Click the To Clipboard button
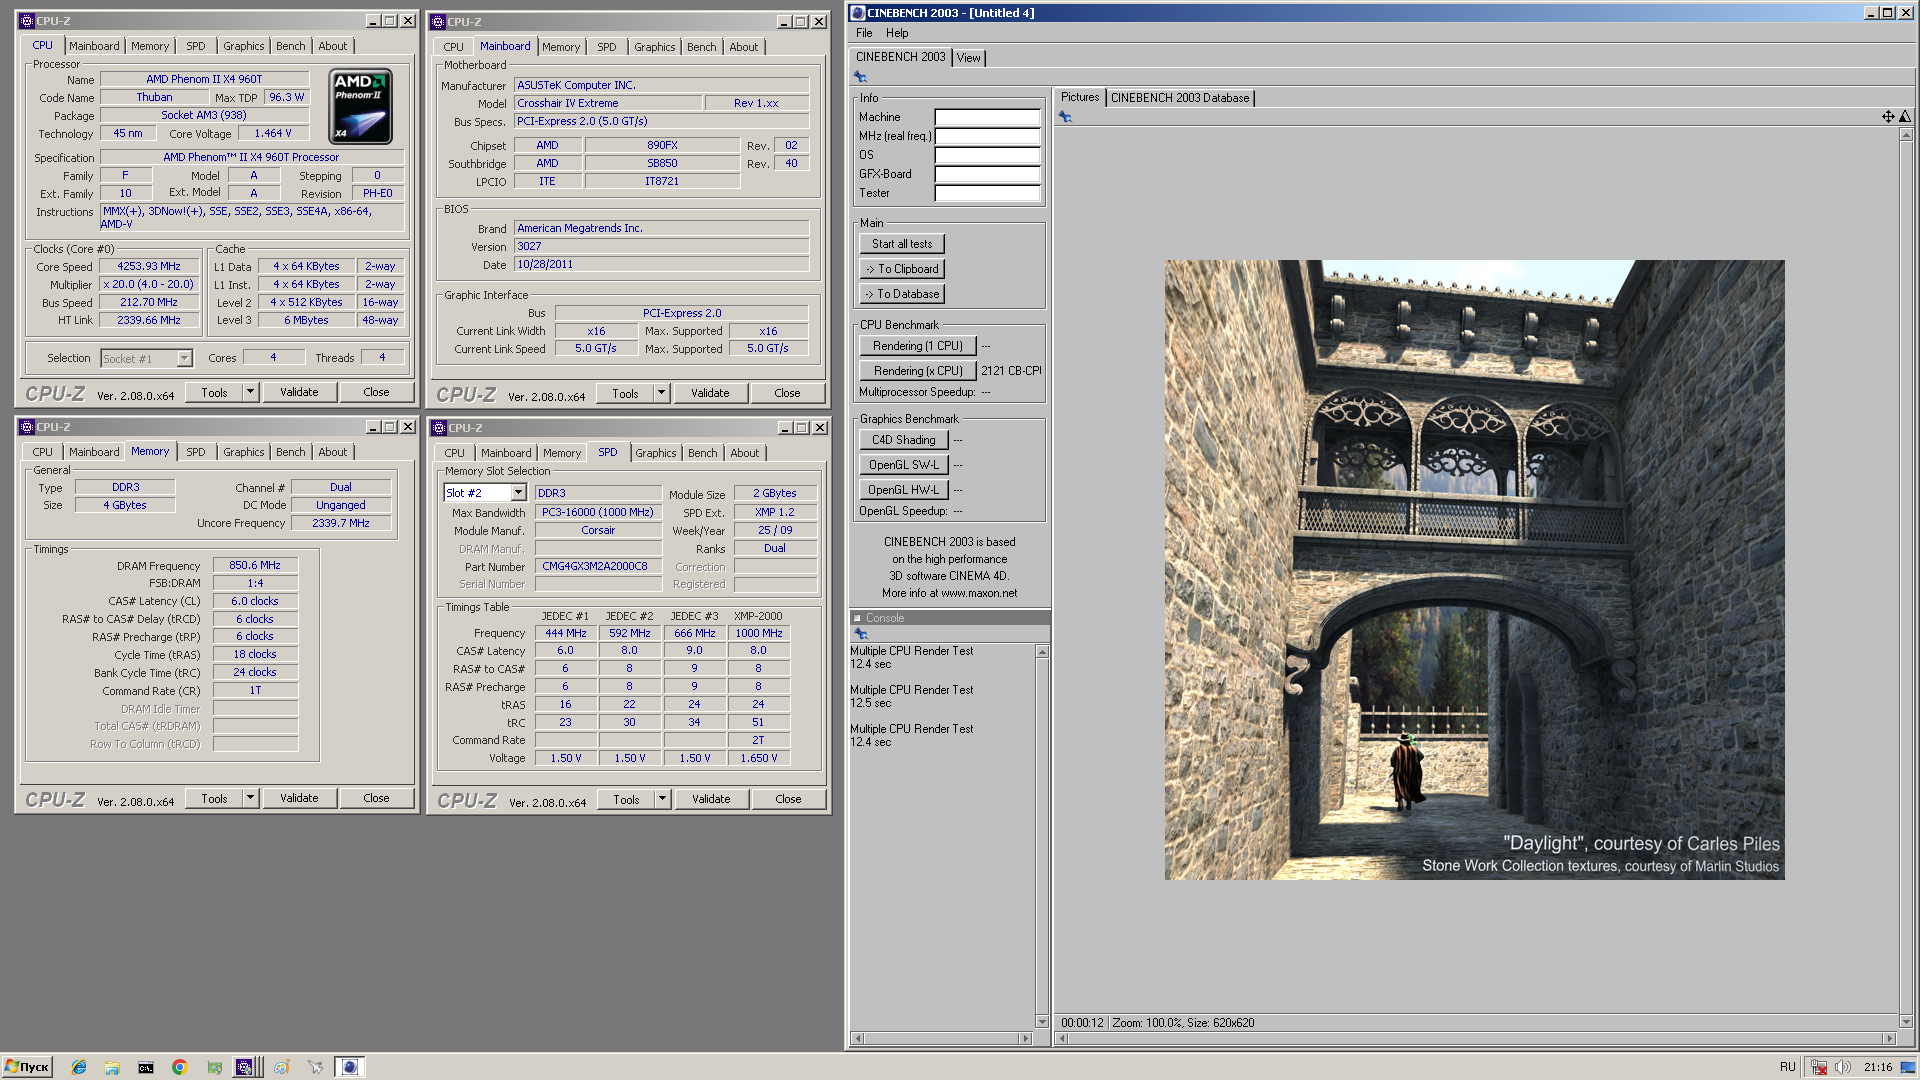Viewport: 1920px width, 1080px height. point(902,269)
